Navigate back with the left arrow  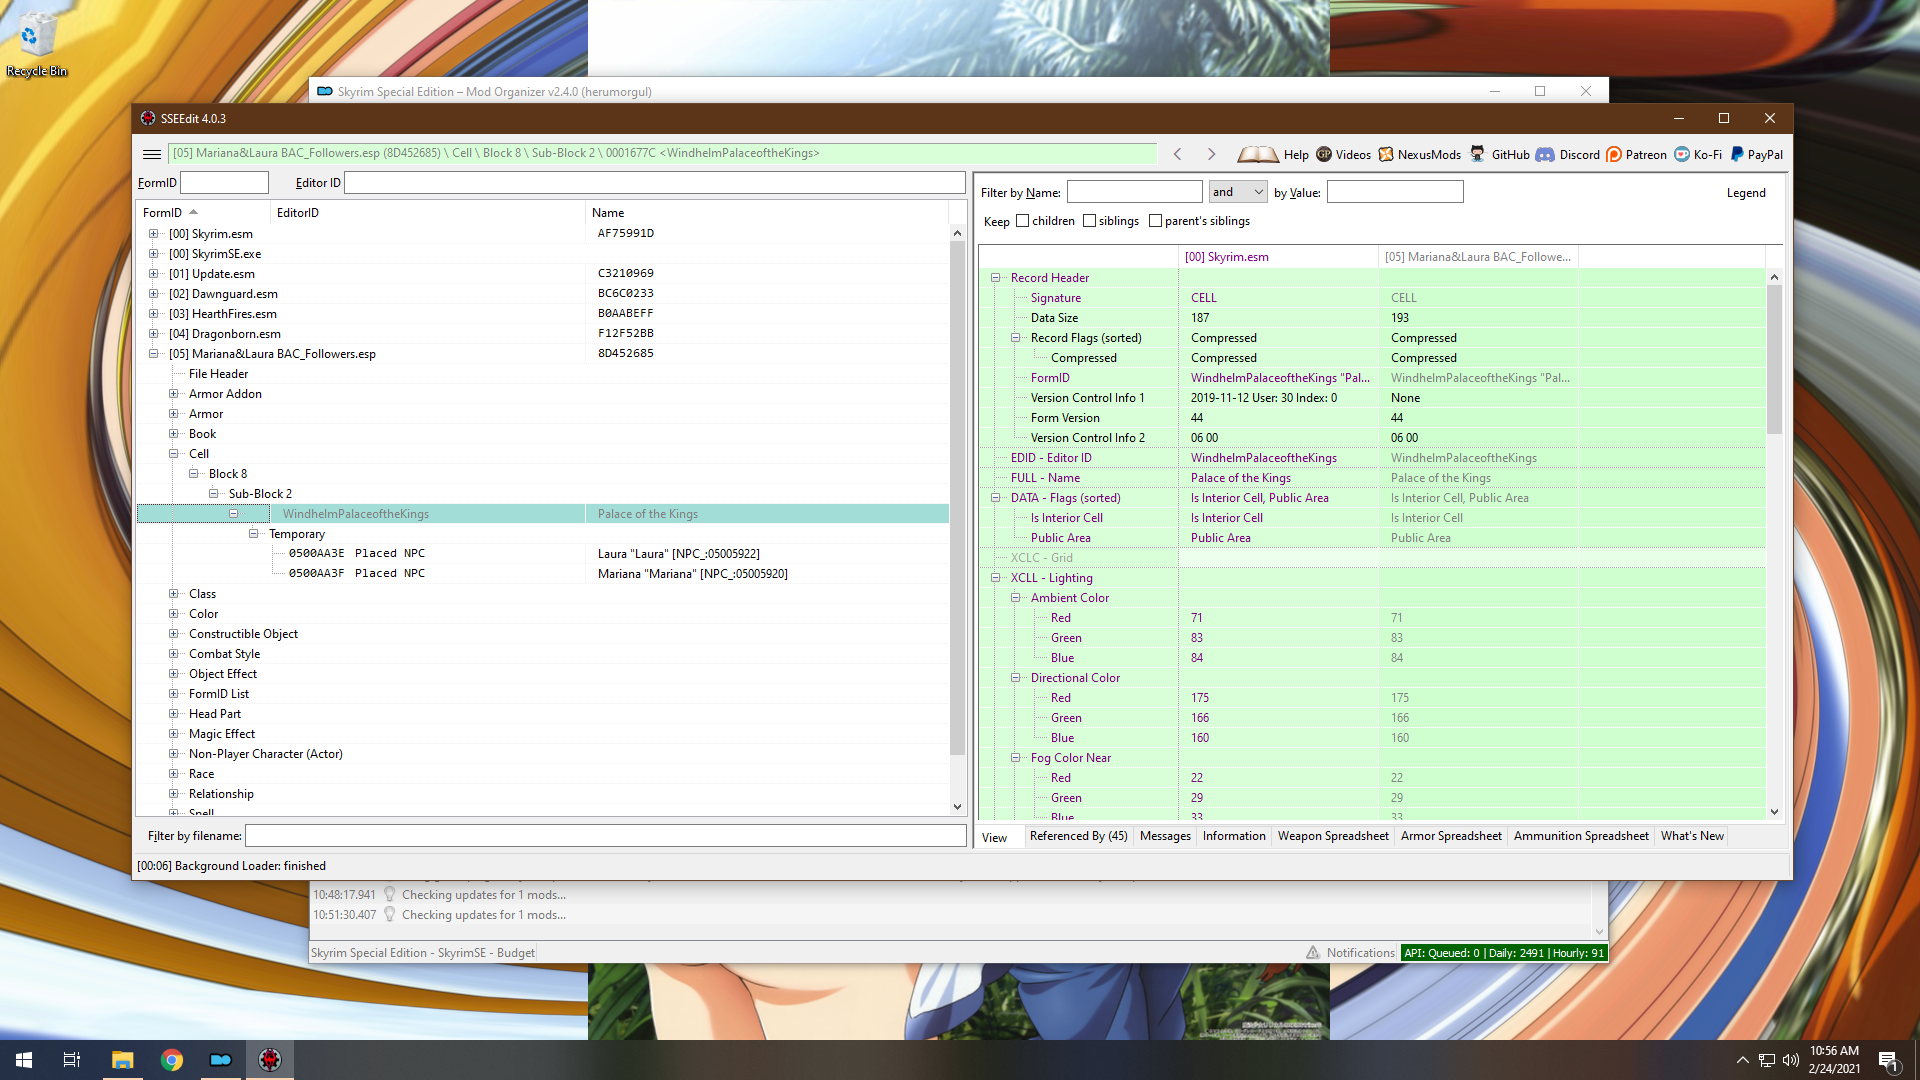tap(1178, 154)
